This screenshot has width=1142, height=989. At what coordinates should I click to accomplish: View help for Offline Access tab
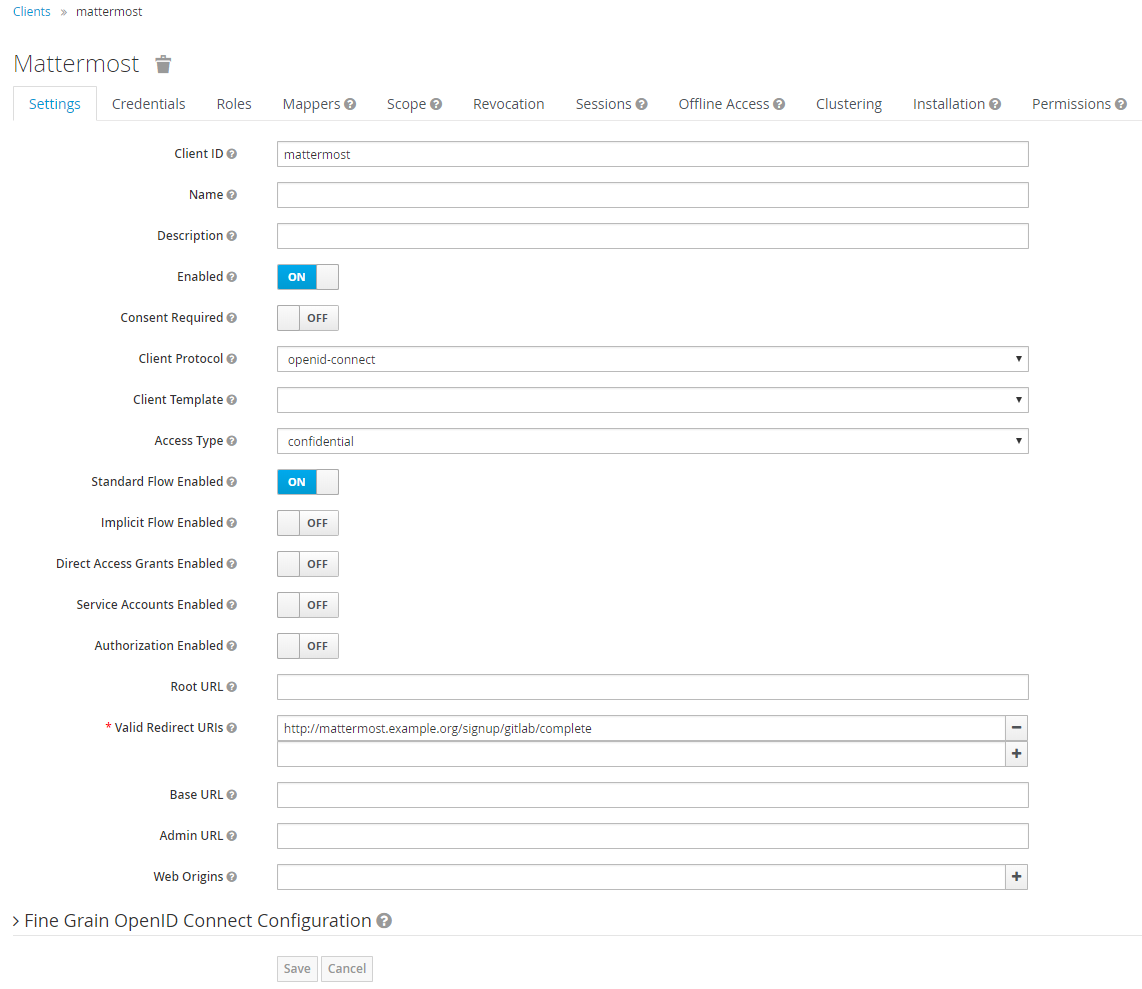point(778,103)
